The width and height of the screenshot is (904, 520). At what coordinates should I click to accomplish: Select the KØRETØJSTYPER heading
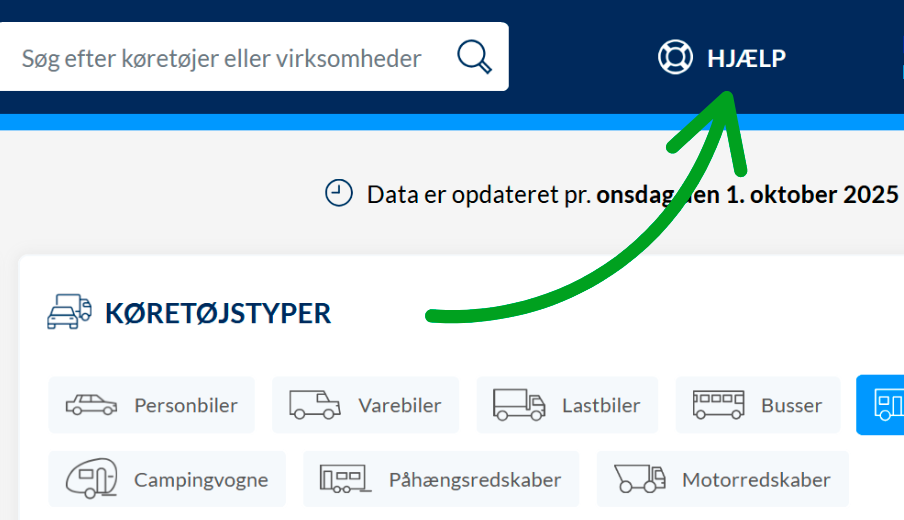coord(217,313)
